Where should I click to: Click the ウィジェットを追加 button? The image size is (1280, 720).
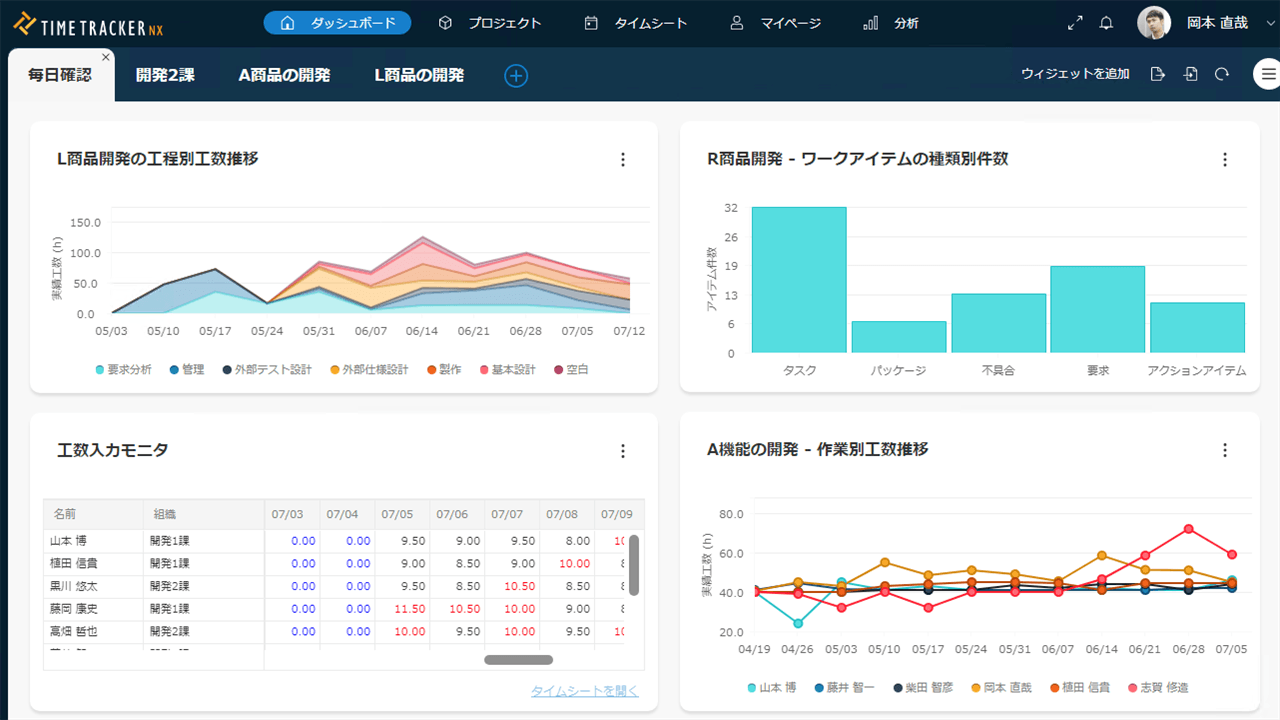(1075, 74)
